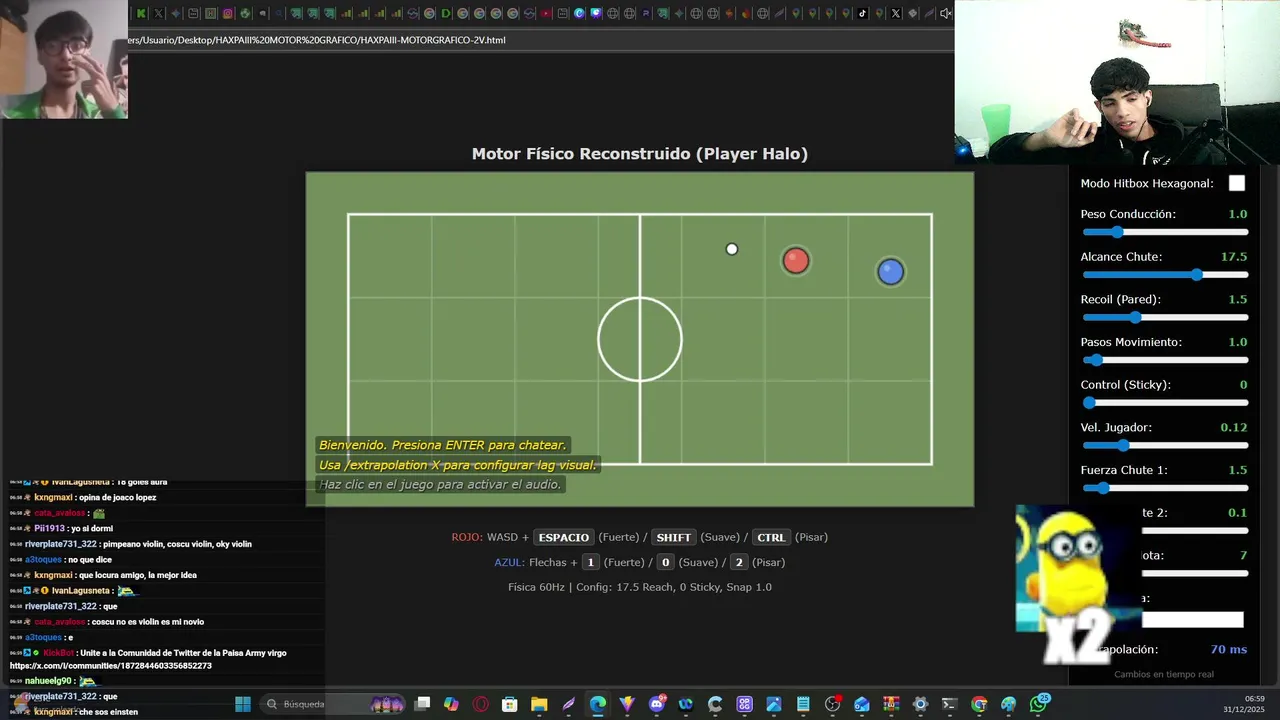Image resolution: width=1280 pixels, height=720 pixels.
Task: Click the 70 ms extrapolation value
Action: [1228, 650]
